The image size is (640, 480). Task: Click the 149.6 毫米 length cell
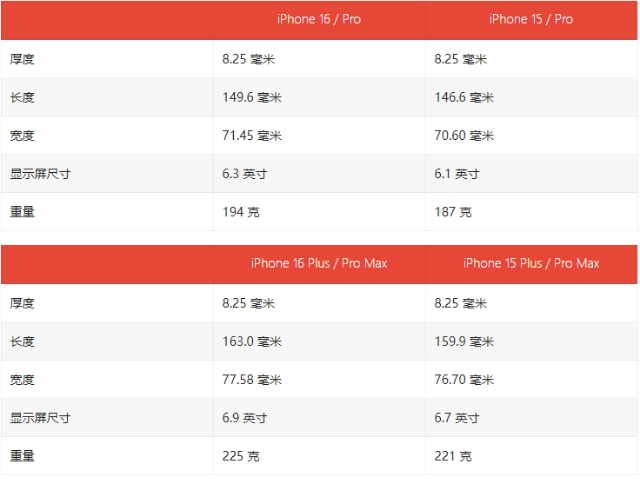pos(252,97)
